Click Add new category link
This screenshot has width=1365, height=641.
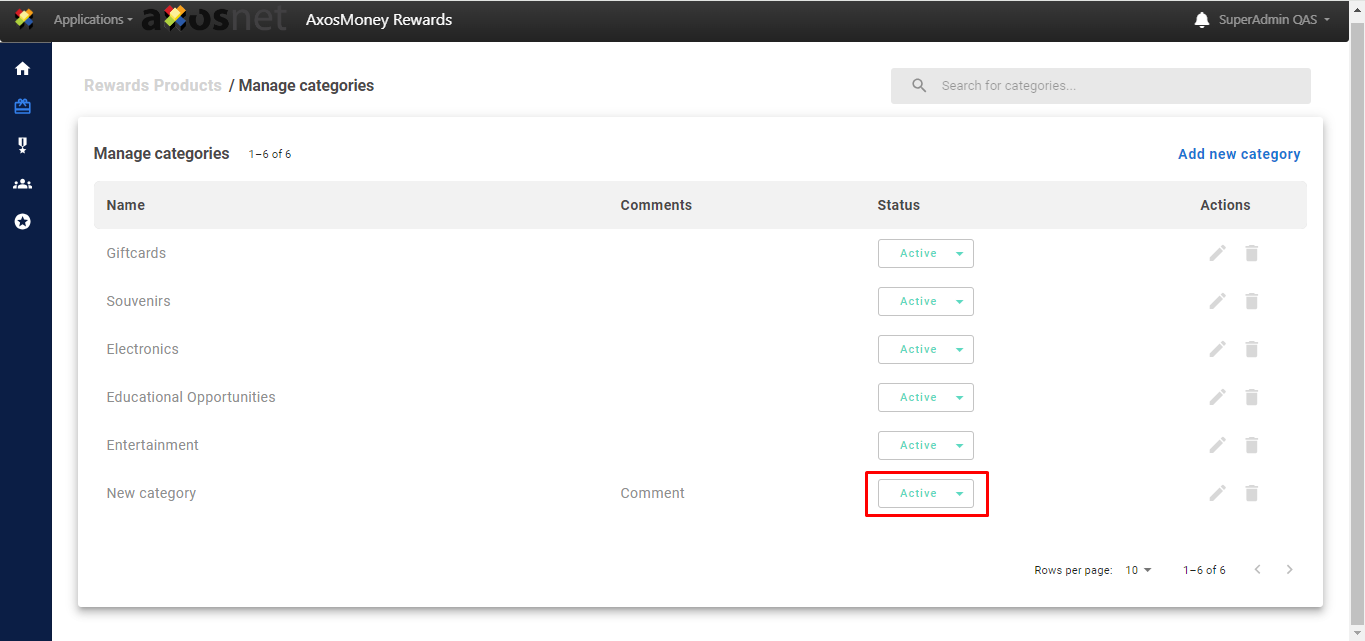[x=1239, y=154]
